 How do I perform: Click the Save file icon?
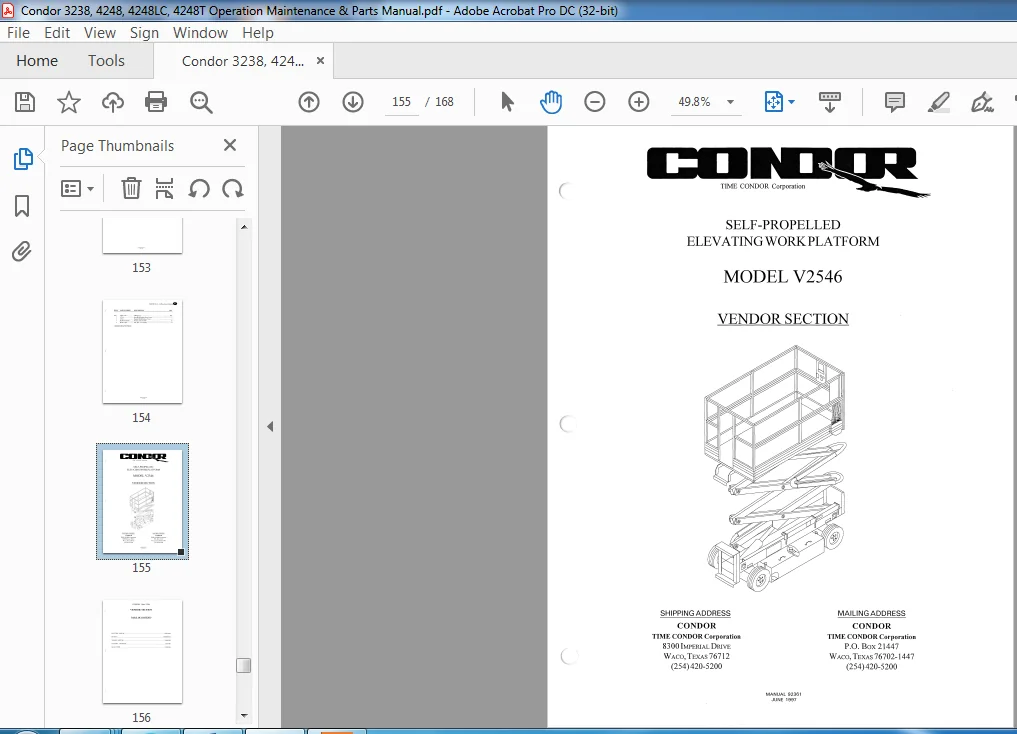click(25, 102)
